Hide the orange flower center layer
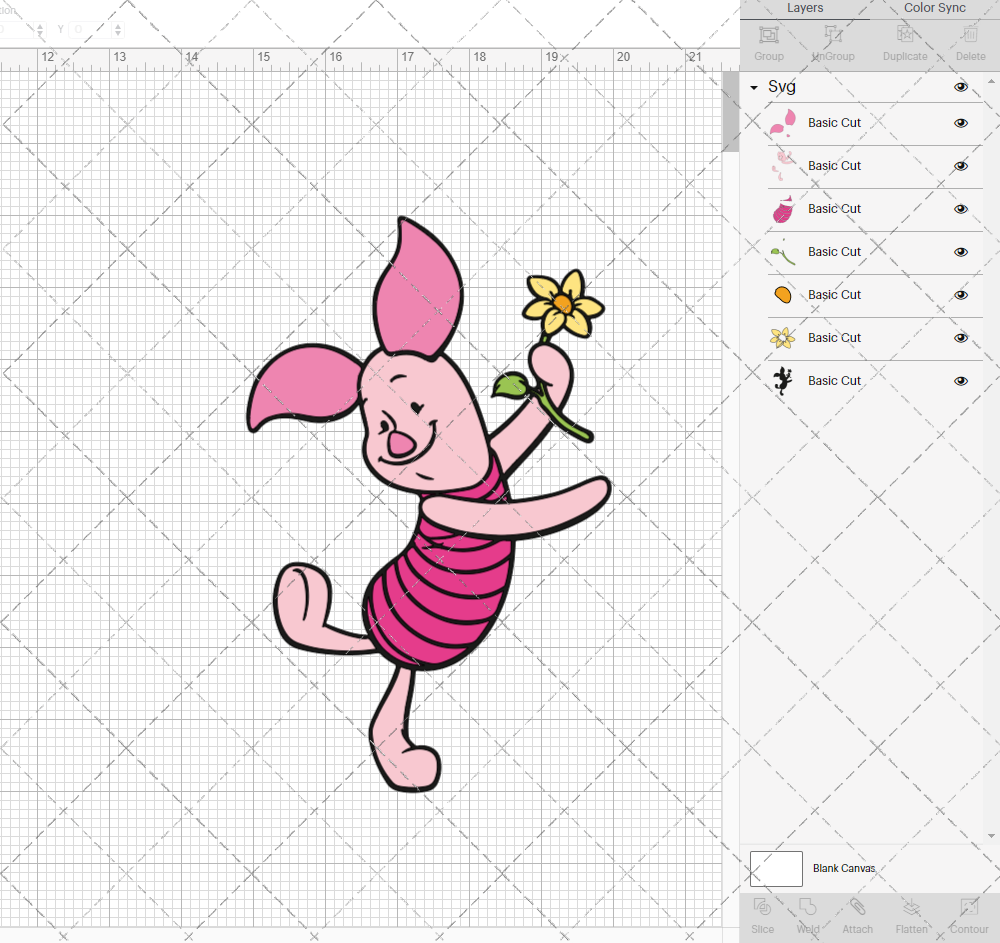Viewport: 1000px width, 943px height. pos(960,295)
